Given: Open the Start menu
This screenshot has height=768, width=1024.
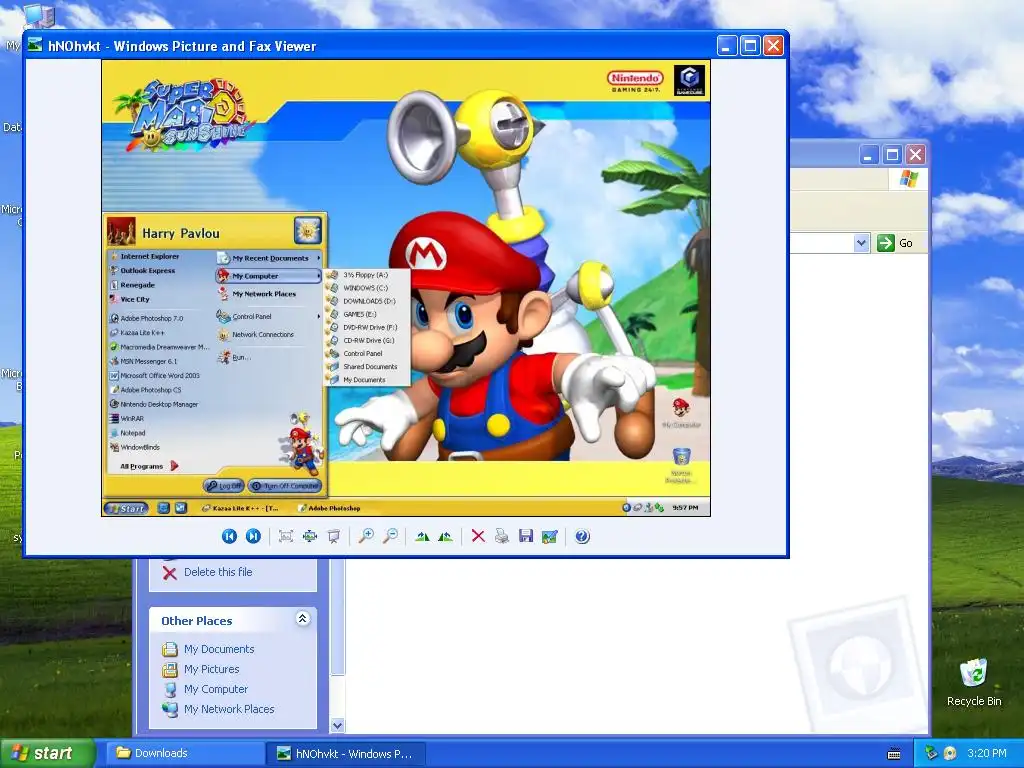Looking at the screenshot, I should (x=47, y=753).
